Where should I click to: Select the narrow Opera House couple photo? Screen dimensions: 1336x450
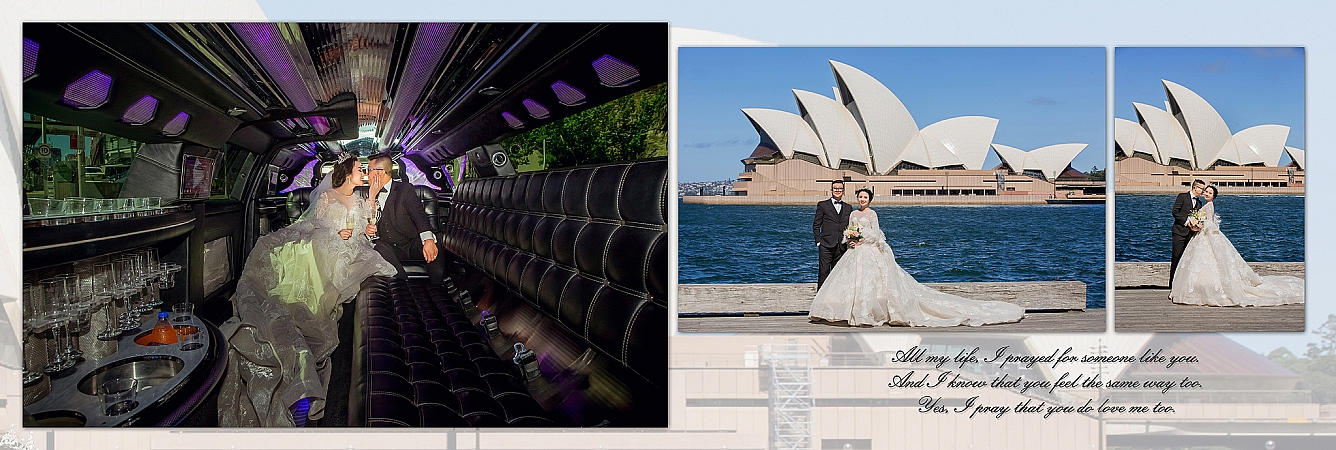(1210, 189)
